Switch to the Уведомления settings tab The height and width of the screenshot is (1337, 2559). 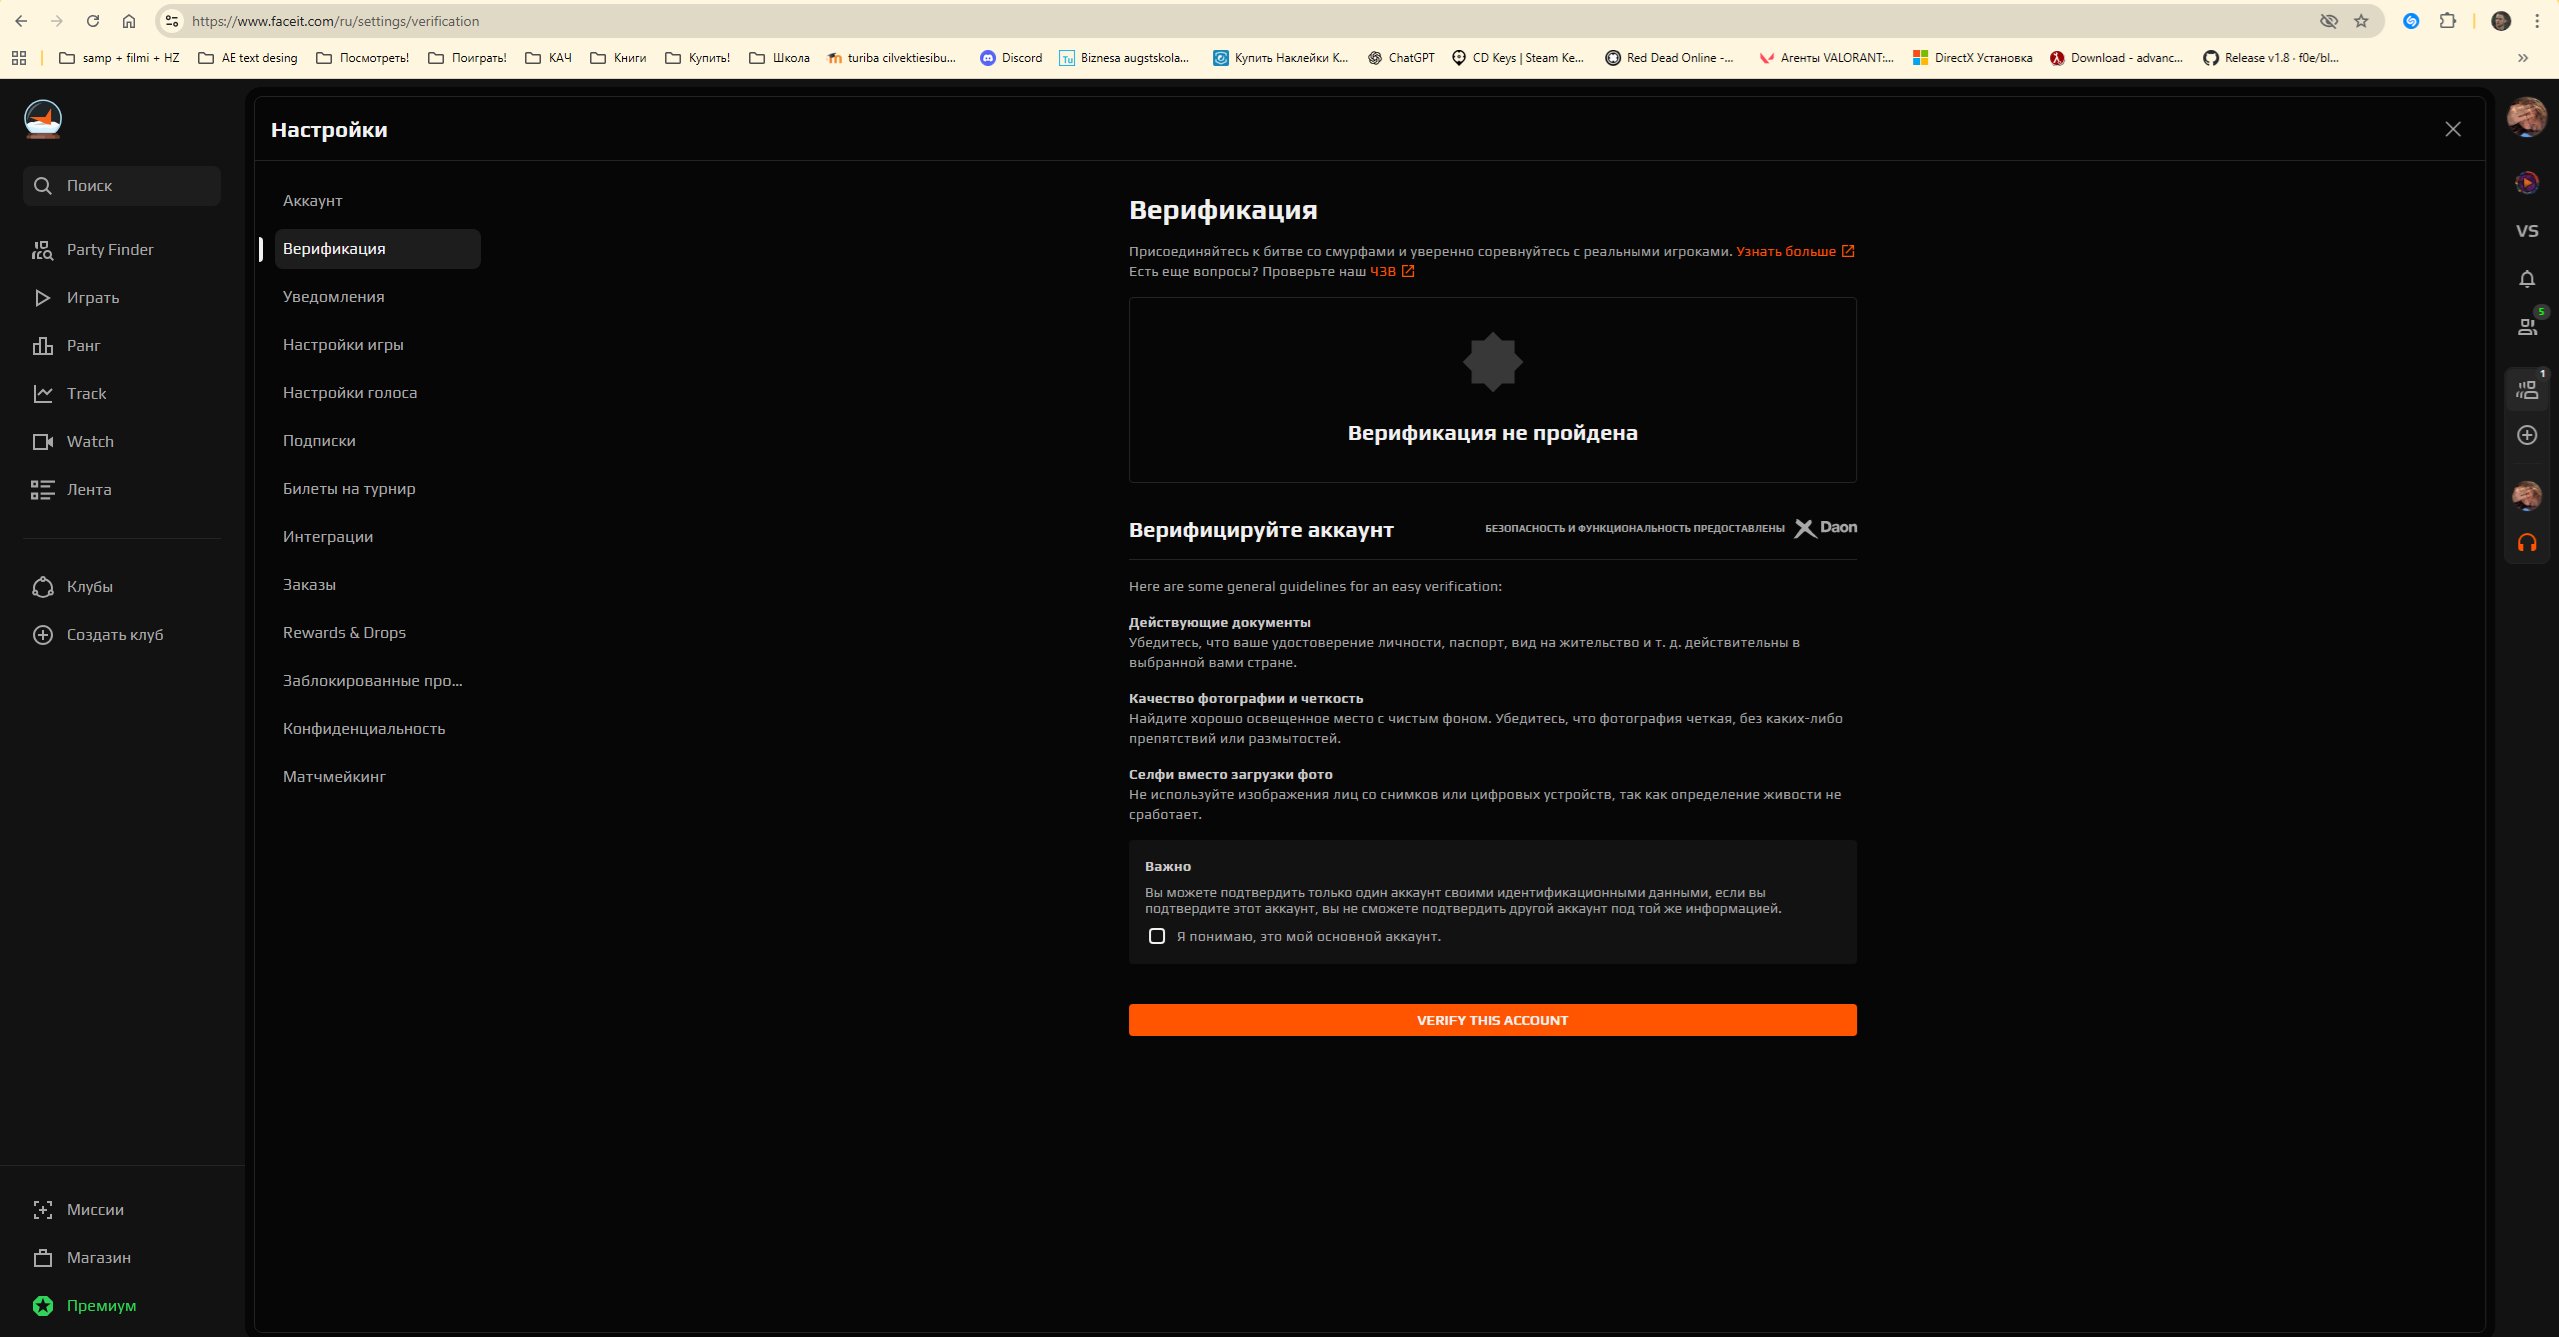[333, 297]
